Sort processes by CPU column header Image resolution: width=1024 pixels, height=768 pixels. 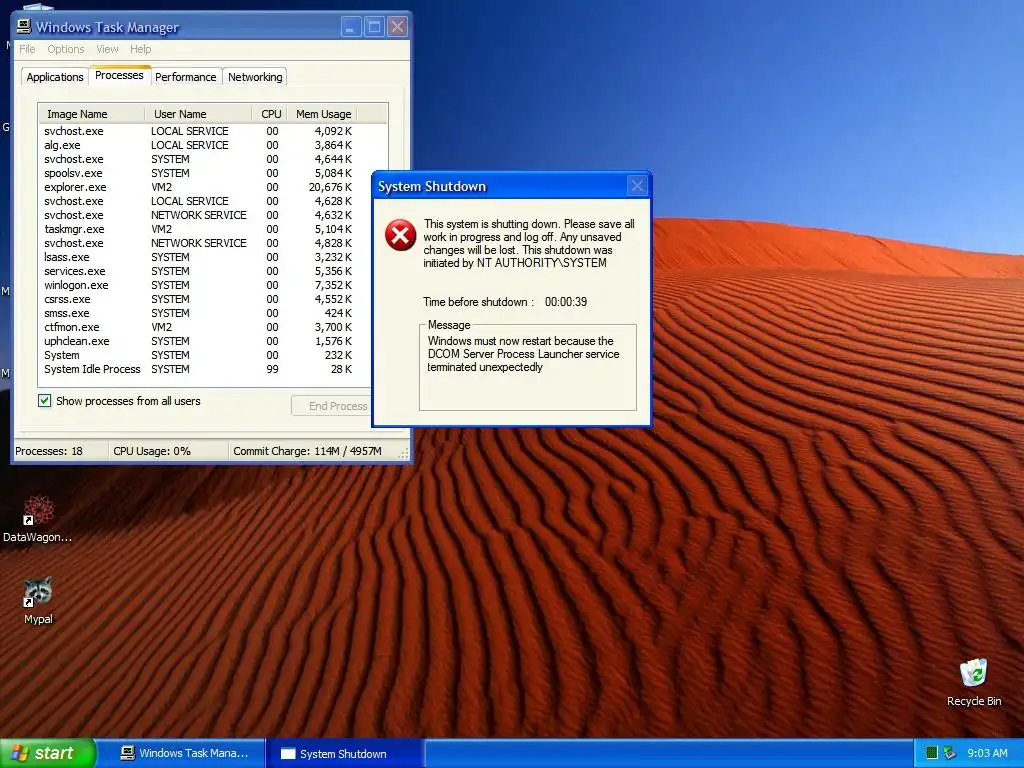click(270, 114)
